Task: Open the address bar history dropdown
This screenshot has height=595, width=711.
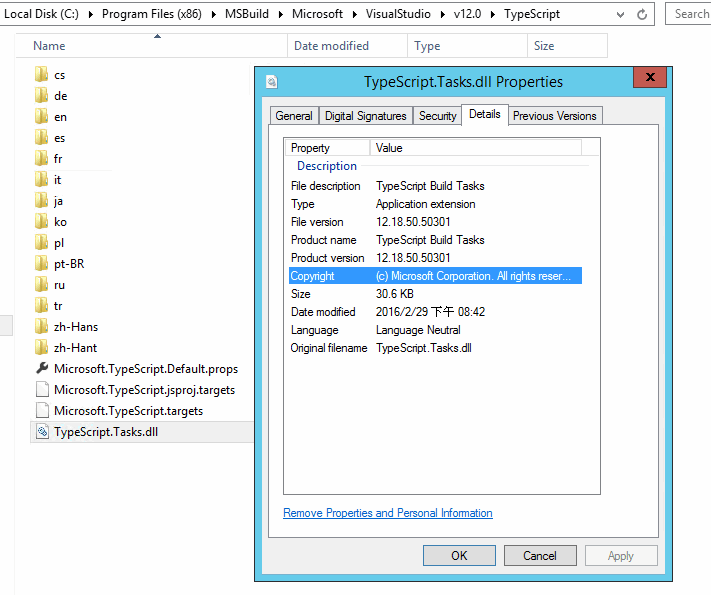Action: tap(620, 15)
